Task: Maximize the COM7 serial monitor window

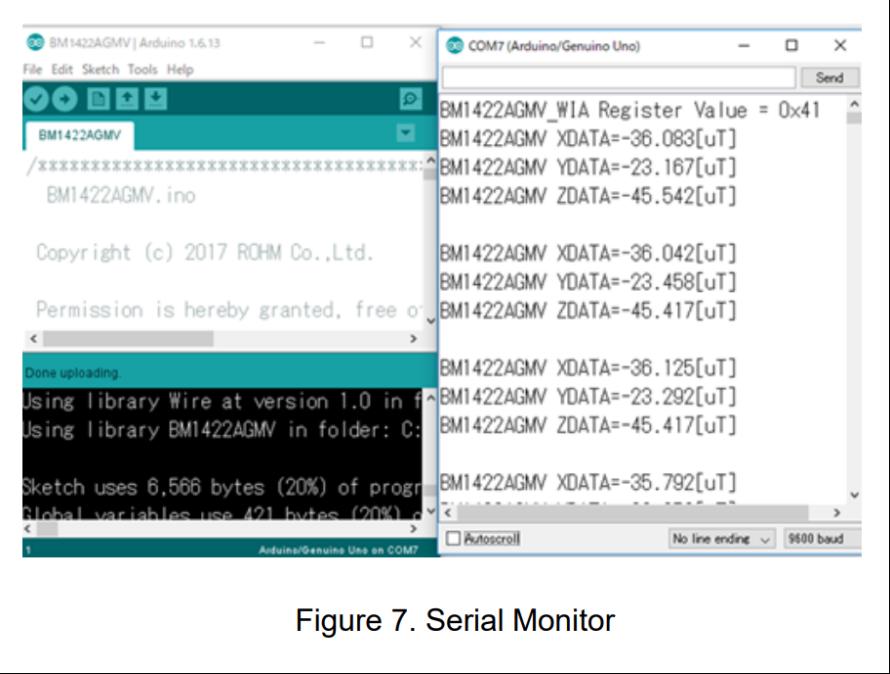Action: [x=791, y=45]
